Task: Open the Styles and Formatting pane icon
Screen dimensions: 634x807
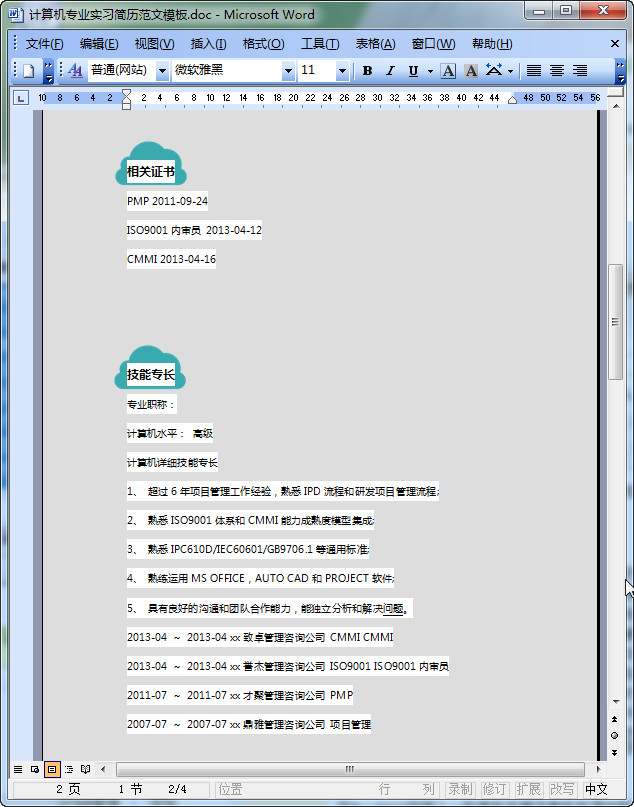Action: (x=75, y=71)
